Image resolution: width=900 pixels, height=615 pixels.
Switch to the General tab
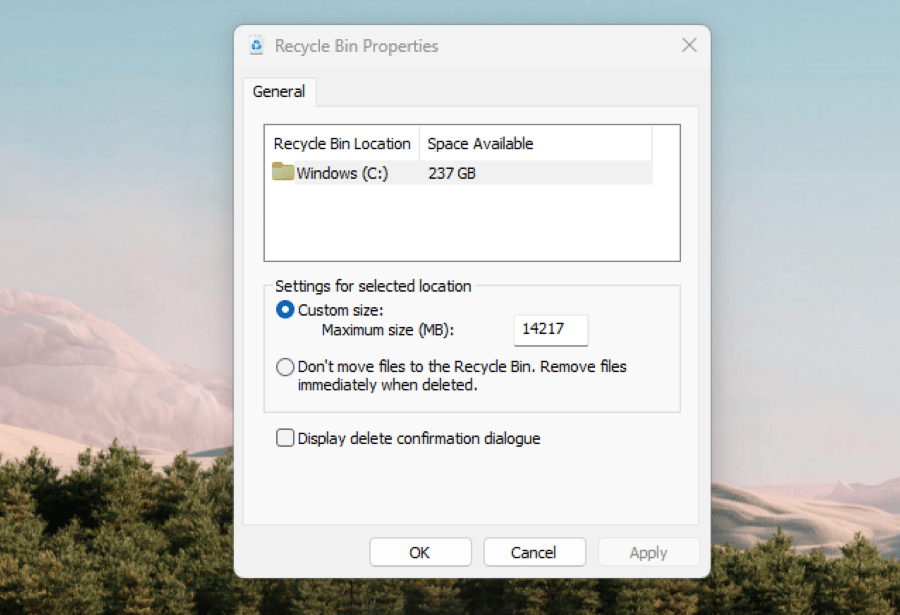tap(279, 92)
